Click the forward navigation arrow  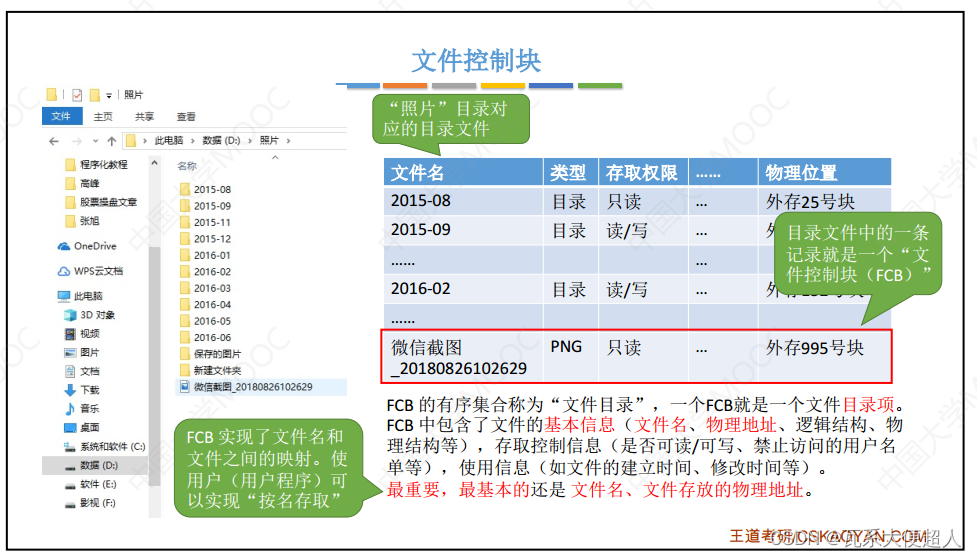(x=77, y=141)
